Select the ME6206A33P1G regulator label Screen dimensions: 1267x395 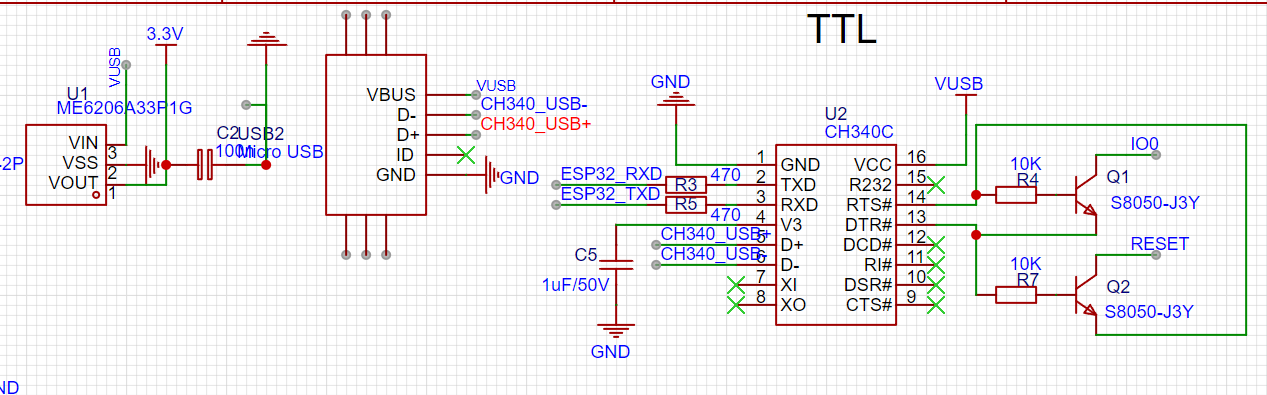pyautogui.click(x=123, y=107)
